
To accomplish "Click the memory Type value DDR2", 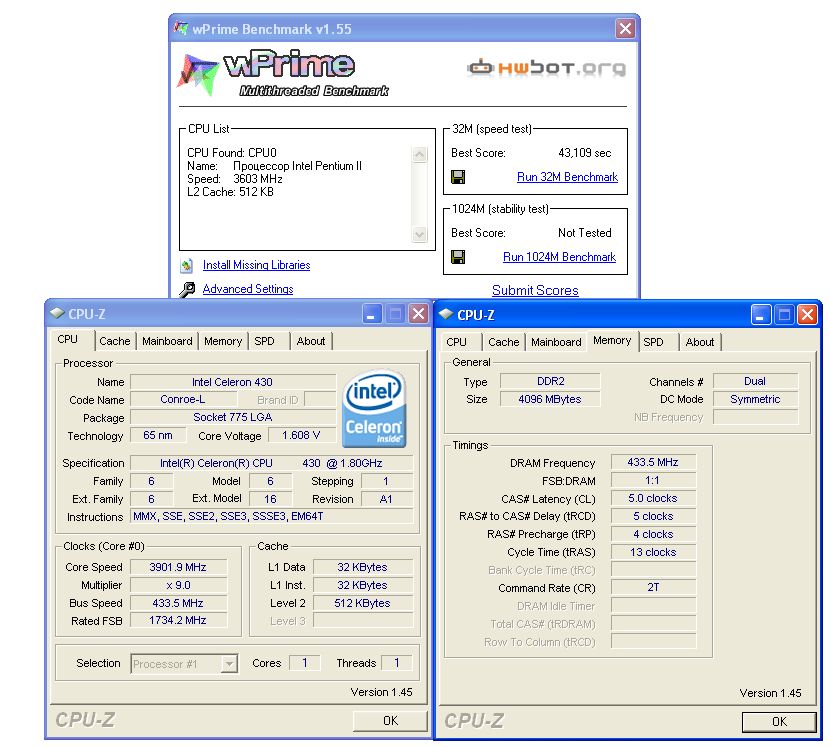I will [551, 381].
